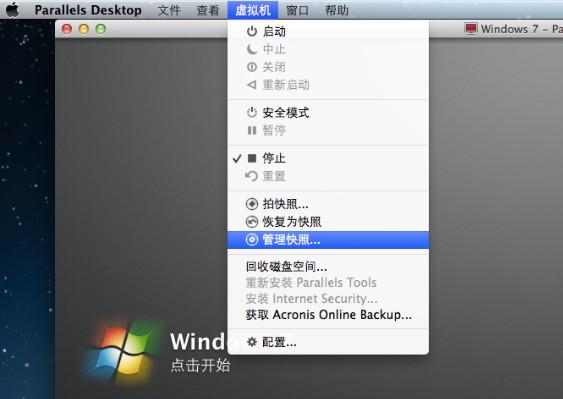Click the grayed 重置 menu item
The image size is (563, 399).
coord(328,176)
